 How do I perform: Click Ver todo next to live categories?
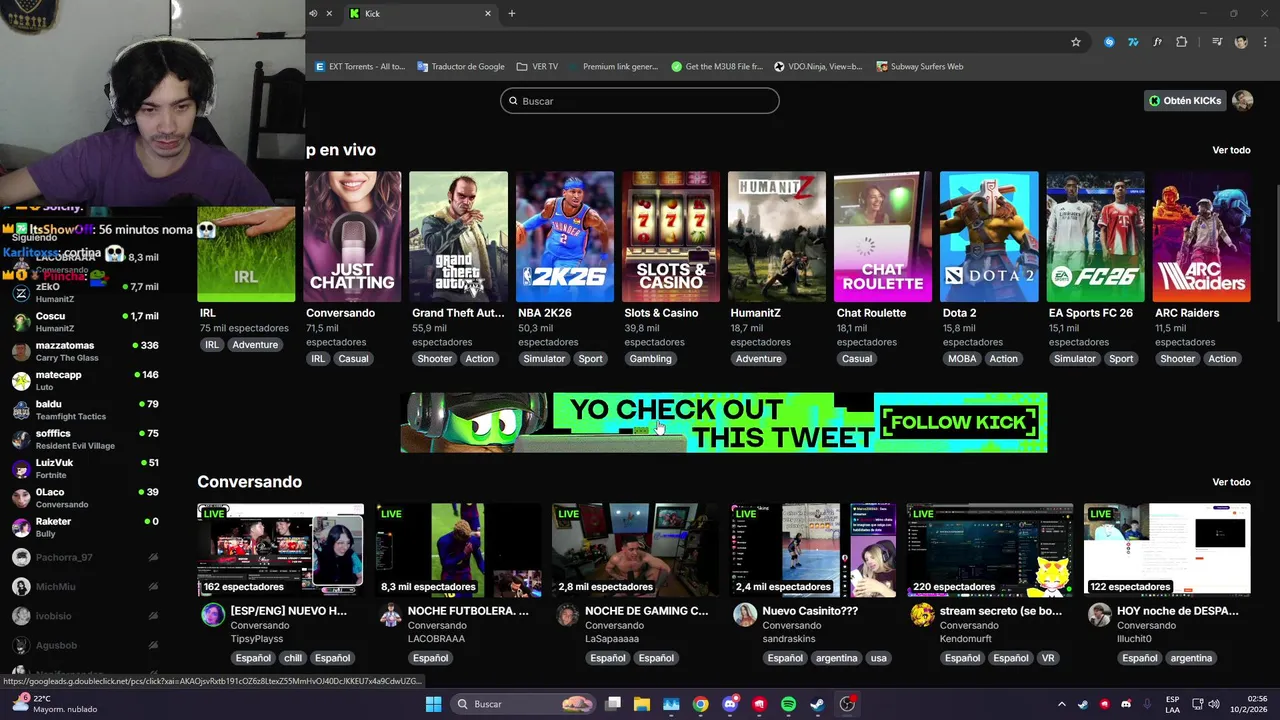point(1231,150)
